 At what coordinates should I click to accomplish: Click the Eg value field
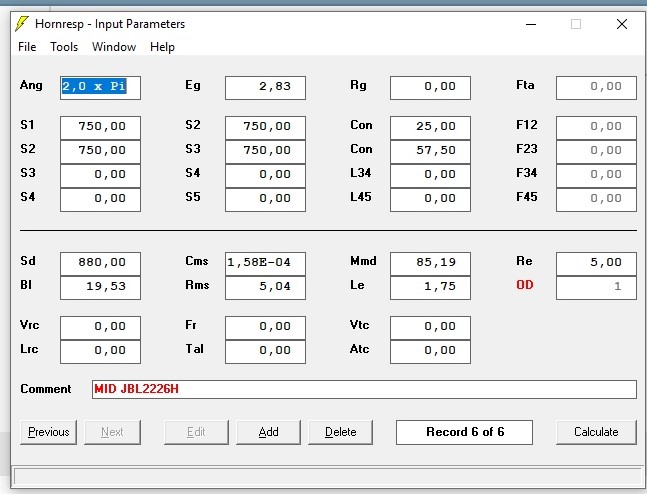265,87
